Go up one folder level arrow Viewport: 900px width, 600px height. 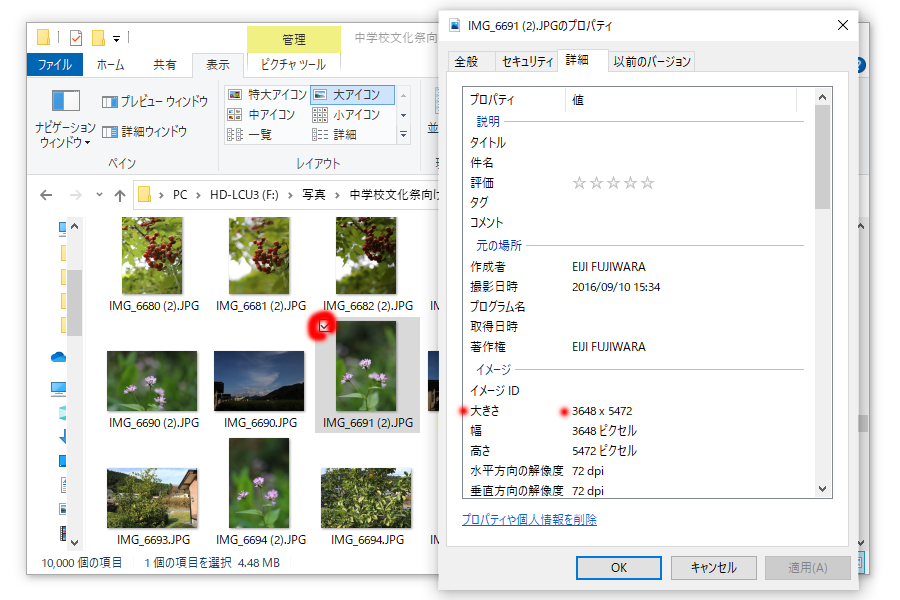coord(119,195)
